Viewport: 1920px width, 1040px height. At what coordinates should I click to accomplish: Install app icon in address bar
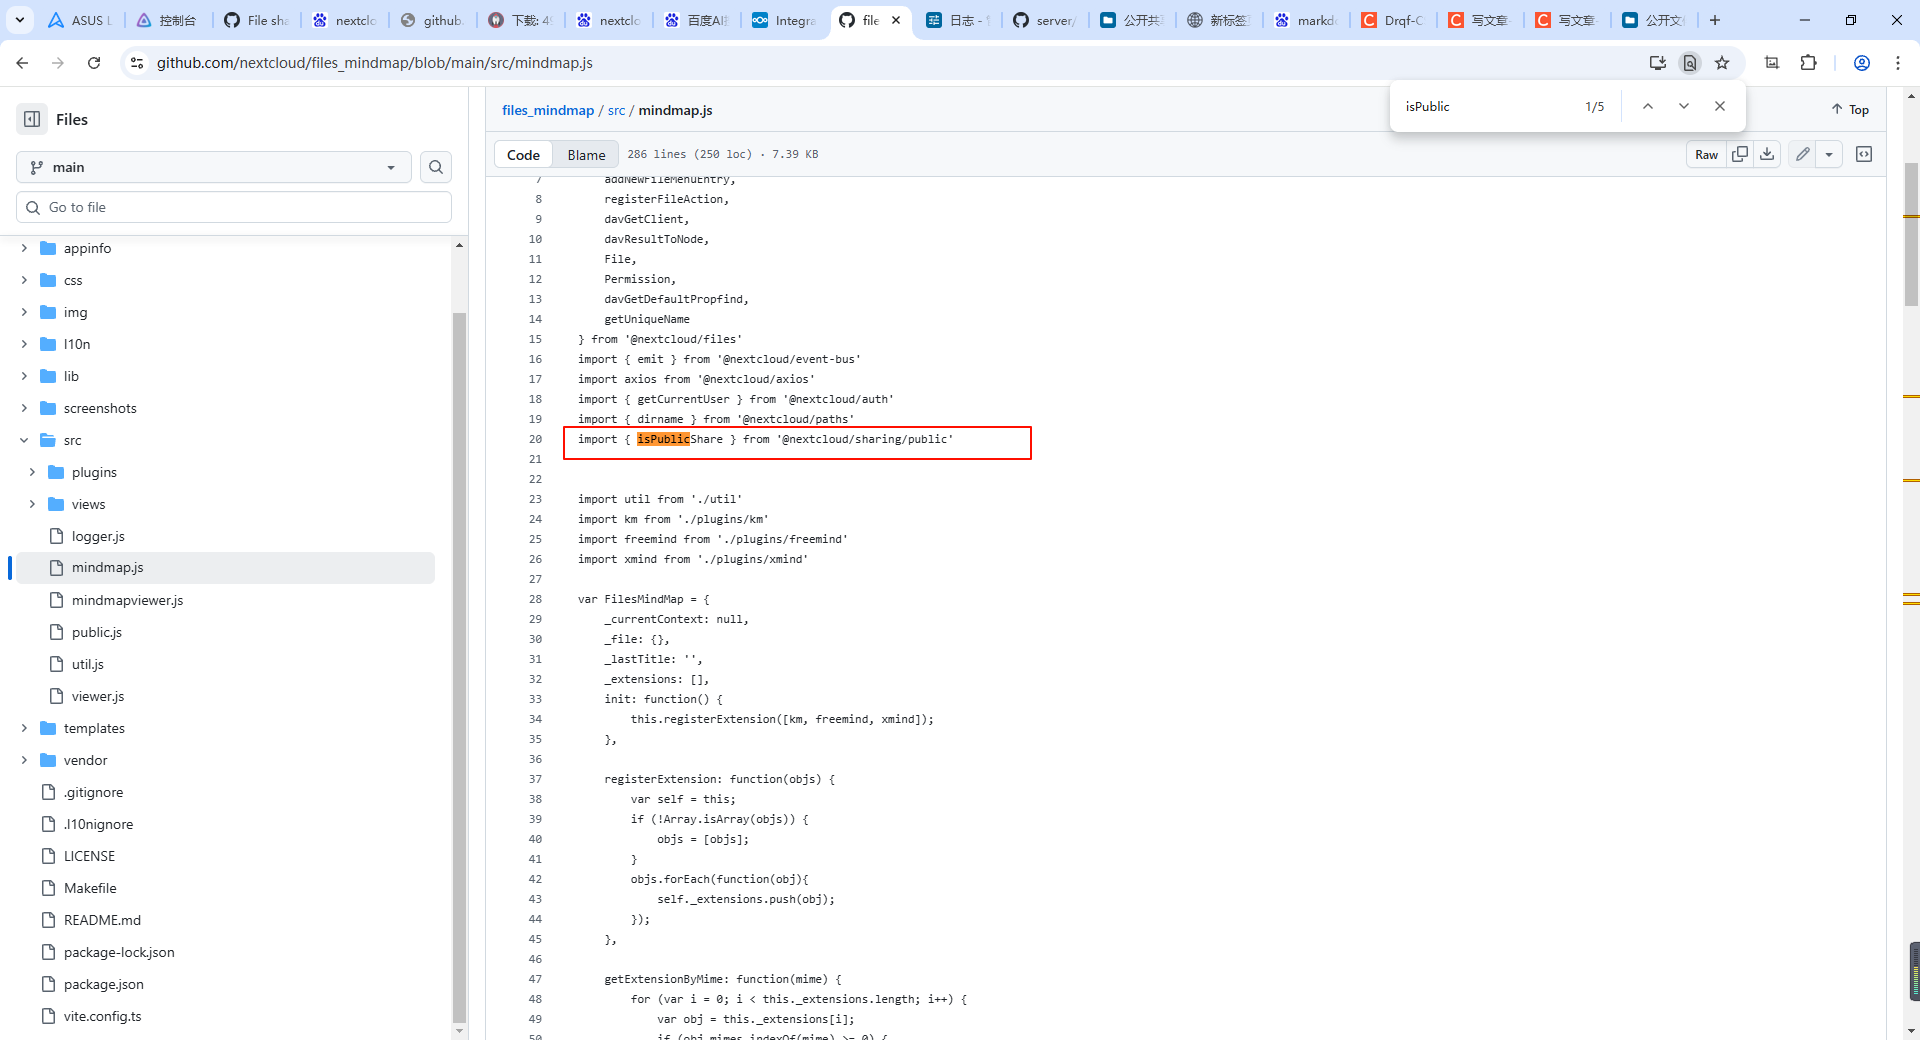click(1657, 63)
